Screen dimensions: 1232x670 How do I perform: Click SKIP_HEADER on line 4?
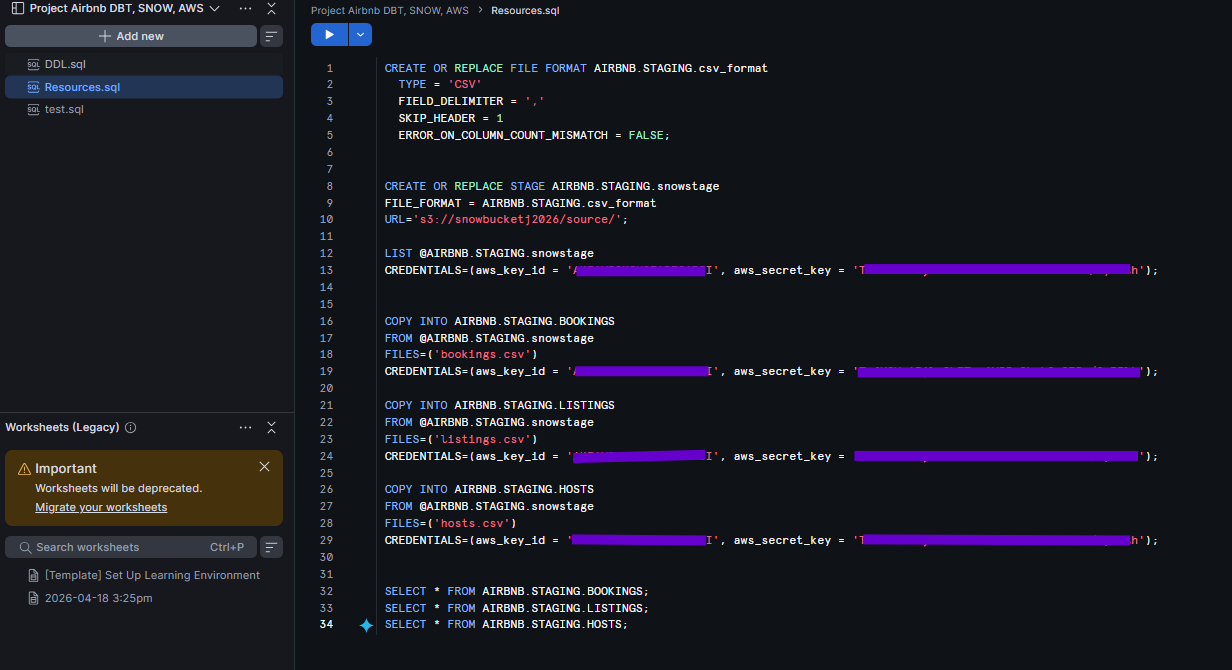(x=436, y=118)
